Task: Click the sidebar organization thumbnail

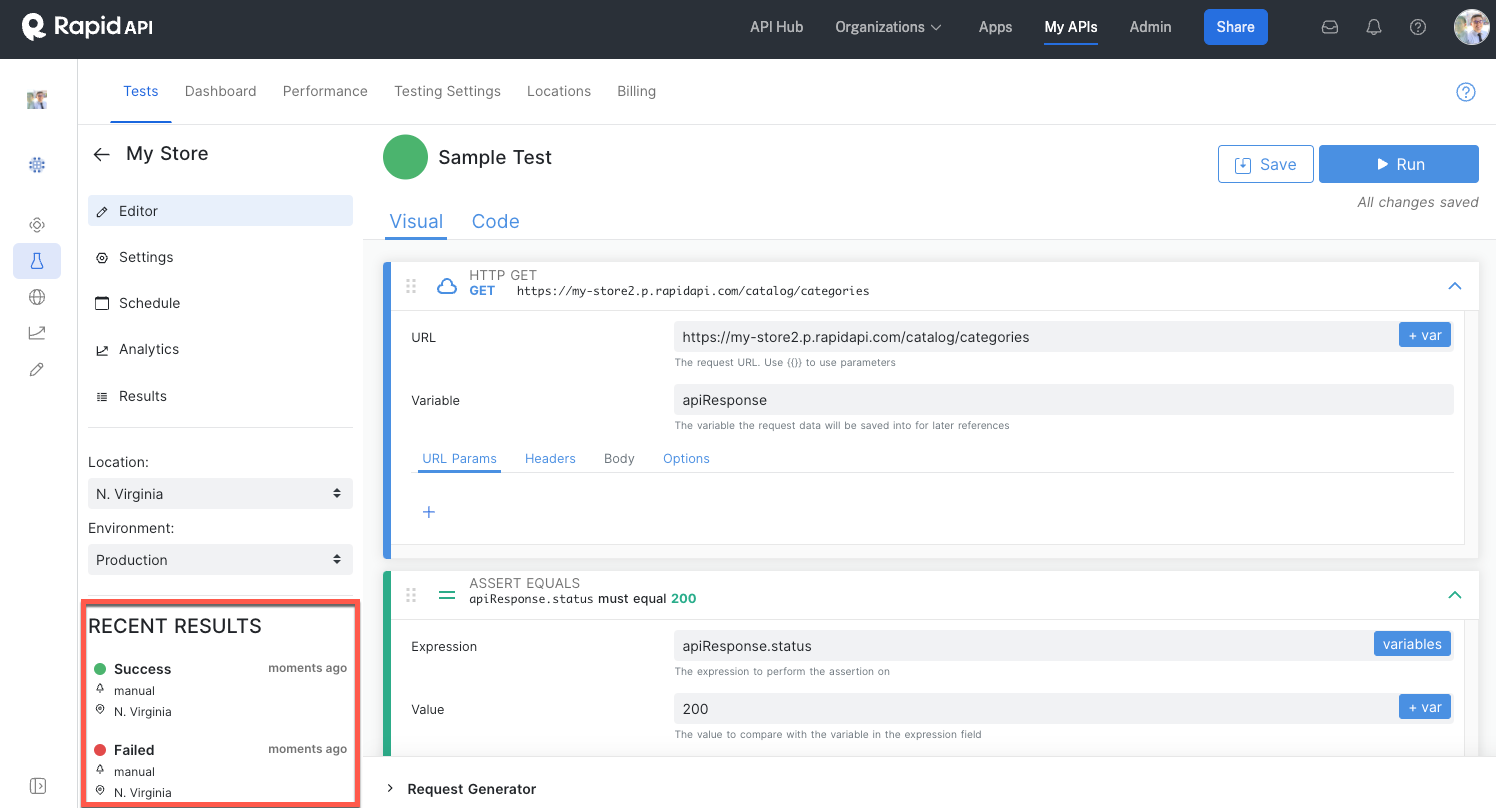Action: [x=37, y=100]
